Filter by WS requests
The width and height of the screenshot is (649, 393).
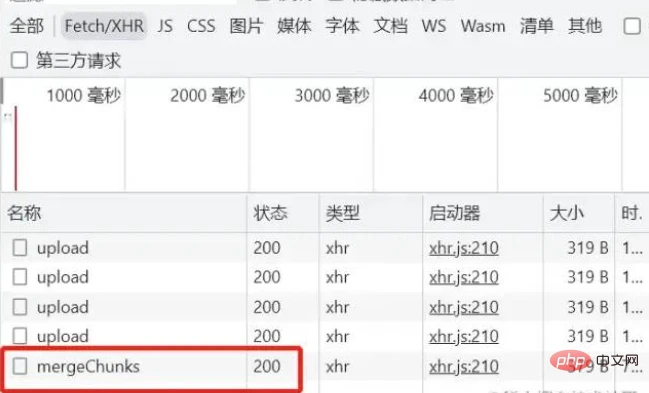tap(434, 26)
